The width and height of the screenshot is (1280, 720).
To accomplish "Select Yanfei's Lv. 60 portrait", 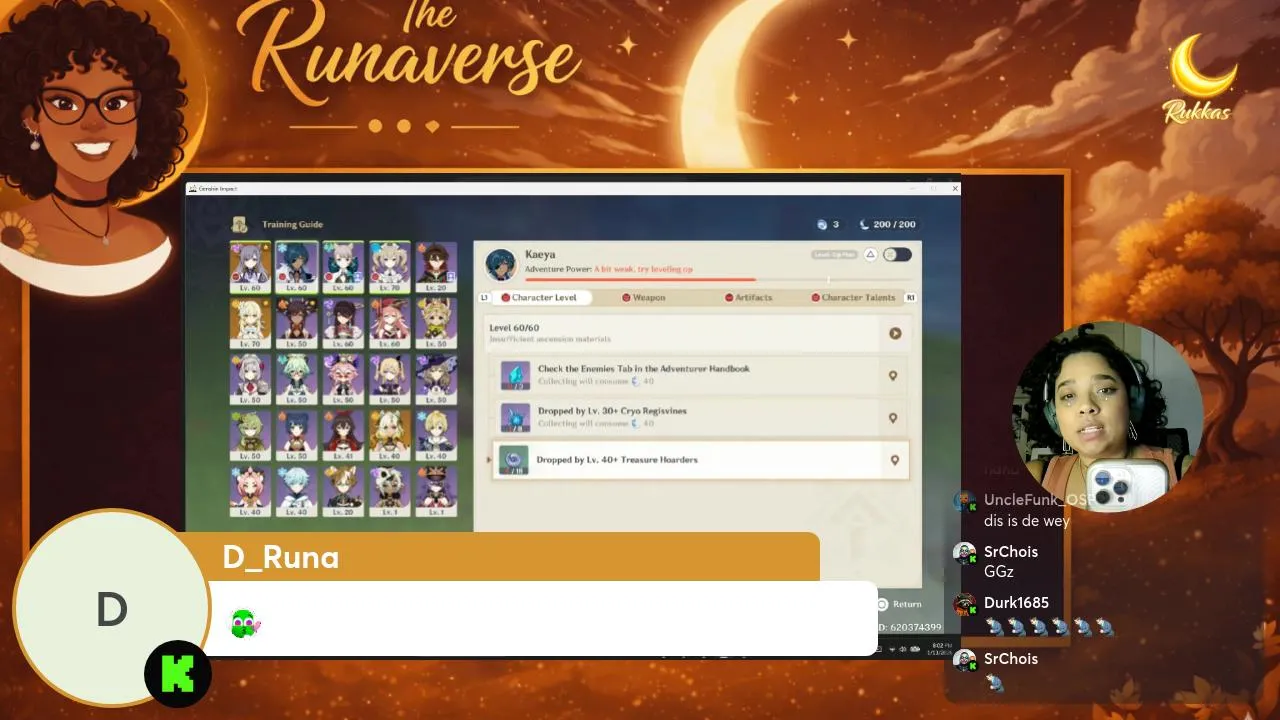I will [x=390, y=324].
